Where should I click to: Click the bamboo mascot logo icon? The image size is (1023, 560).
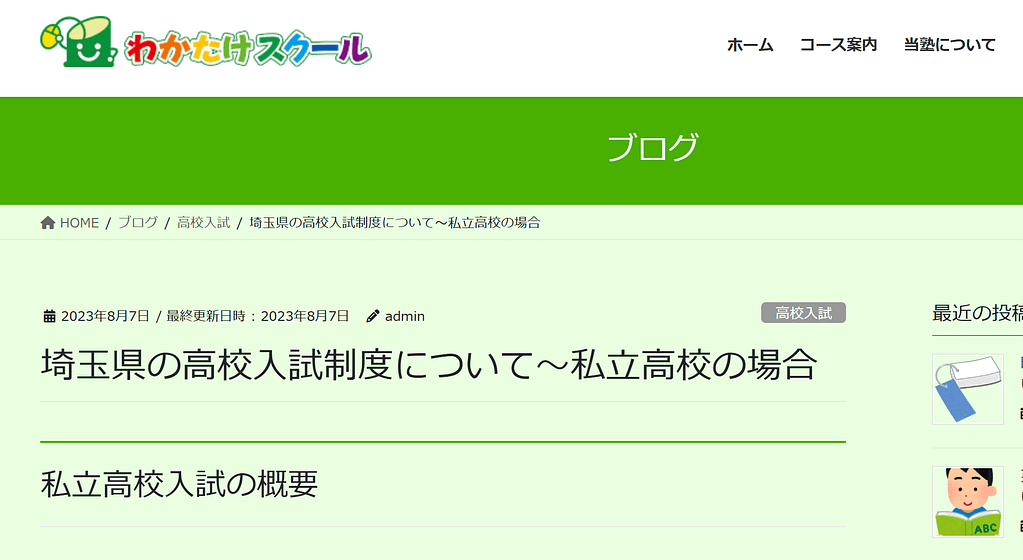click(x=80, y=43)
